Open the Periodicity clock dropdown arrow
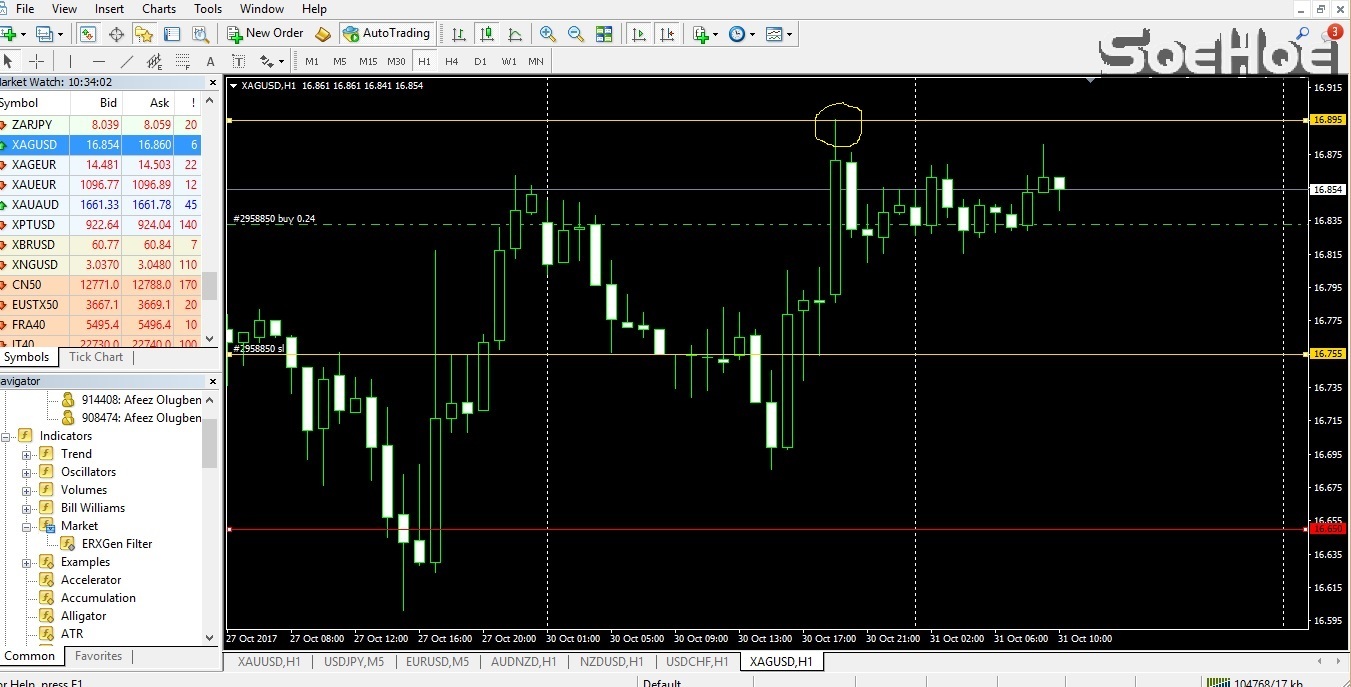Viewport: 1351px width, 687px height. pyautogui.click(x=753, y=35)
